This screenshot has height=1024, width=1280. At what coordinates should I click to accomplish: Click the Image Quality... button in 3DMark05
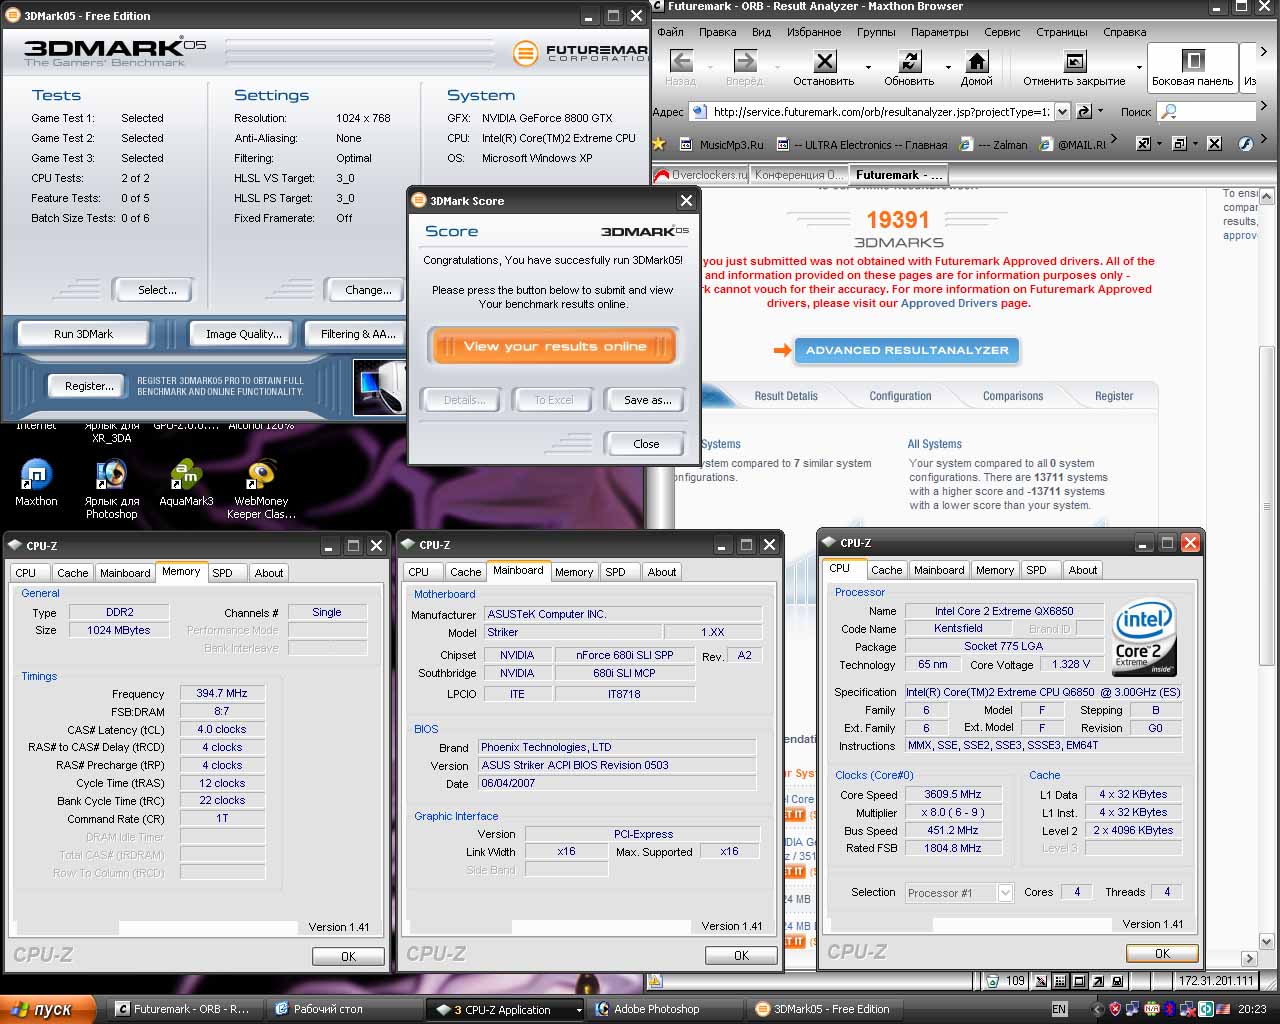[243, 334]
